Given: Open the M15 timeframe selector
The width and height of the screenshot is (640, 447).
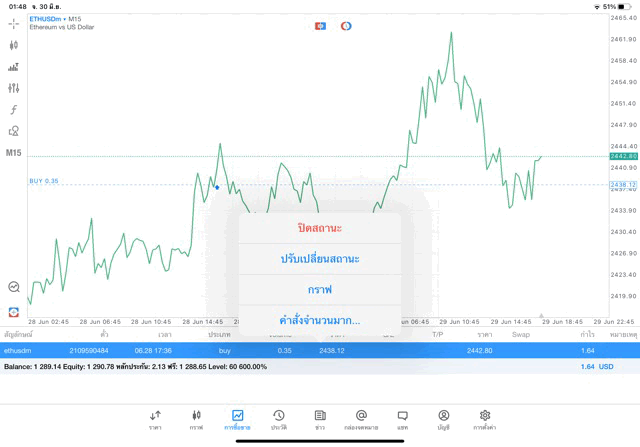Looking at the screenshot, I should pos(14,153).
